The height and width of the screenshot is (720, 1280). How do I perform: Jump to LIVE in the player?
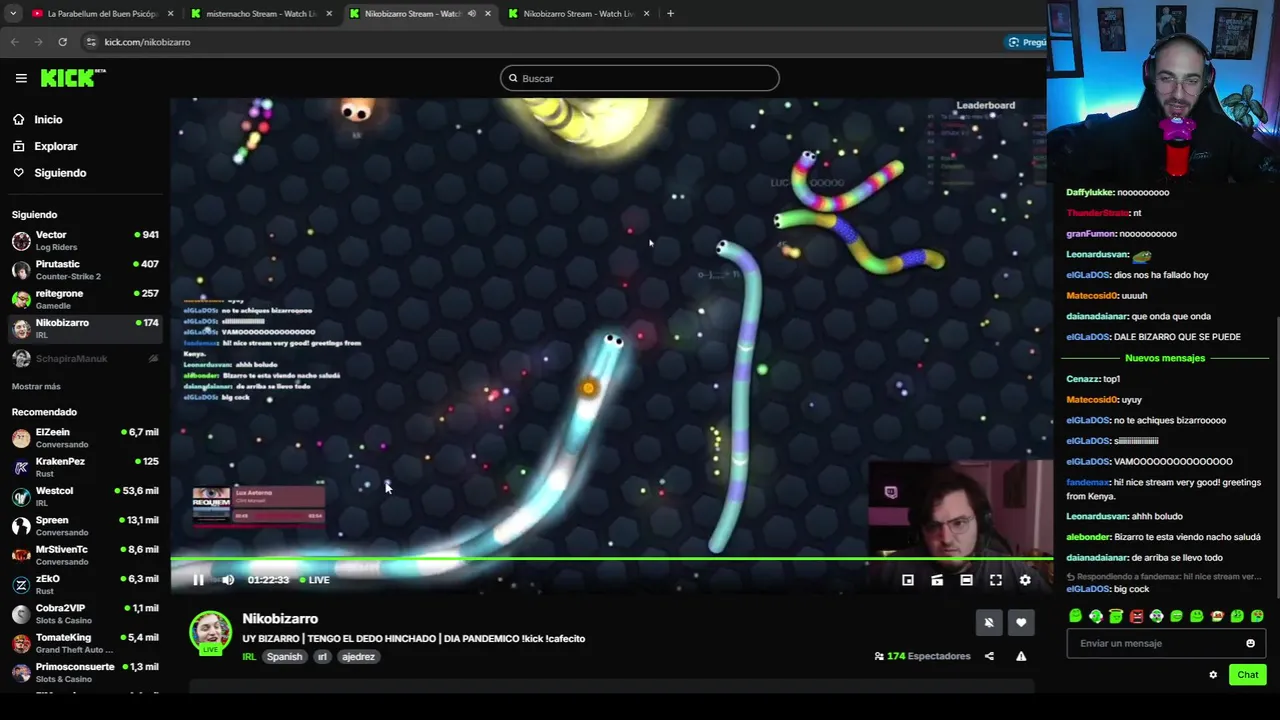click(314, 580)
